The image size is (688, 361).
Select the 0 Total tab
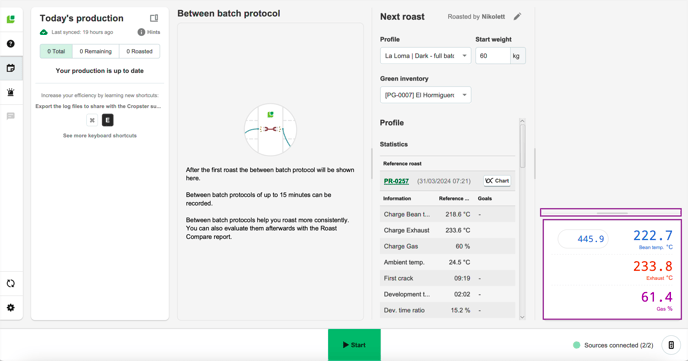56,51
